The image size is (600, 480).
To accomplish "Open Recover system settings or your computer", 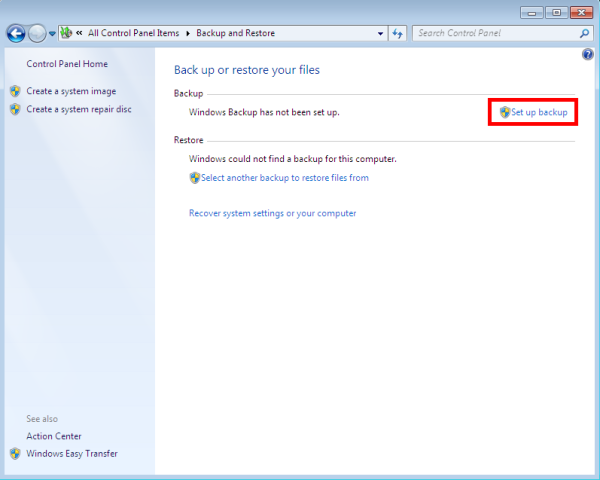I will [x=272, y=213].
